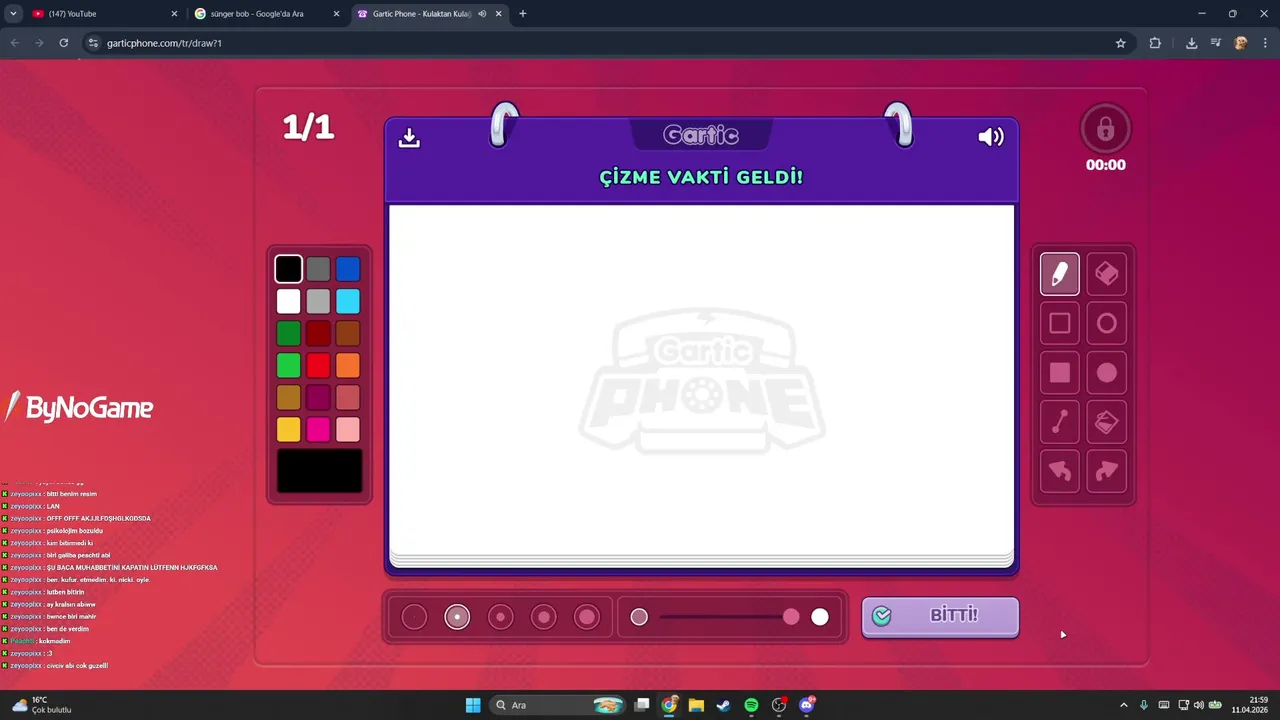This screenshot has width=1280, height=720.
Task: Pick the salmon color swatch
Action: [348, 397]
